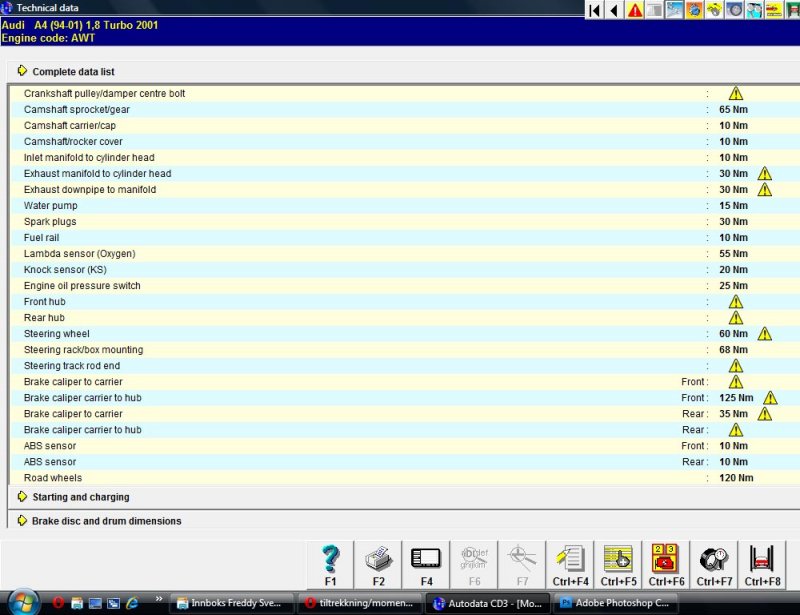This screenshot has height=615, width=800.
Task: Open the Innboks Freddy taskbar window
Action: click(x=232, y=603)
